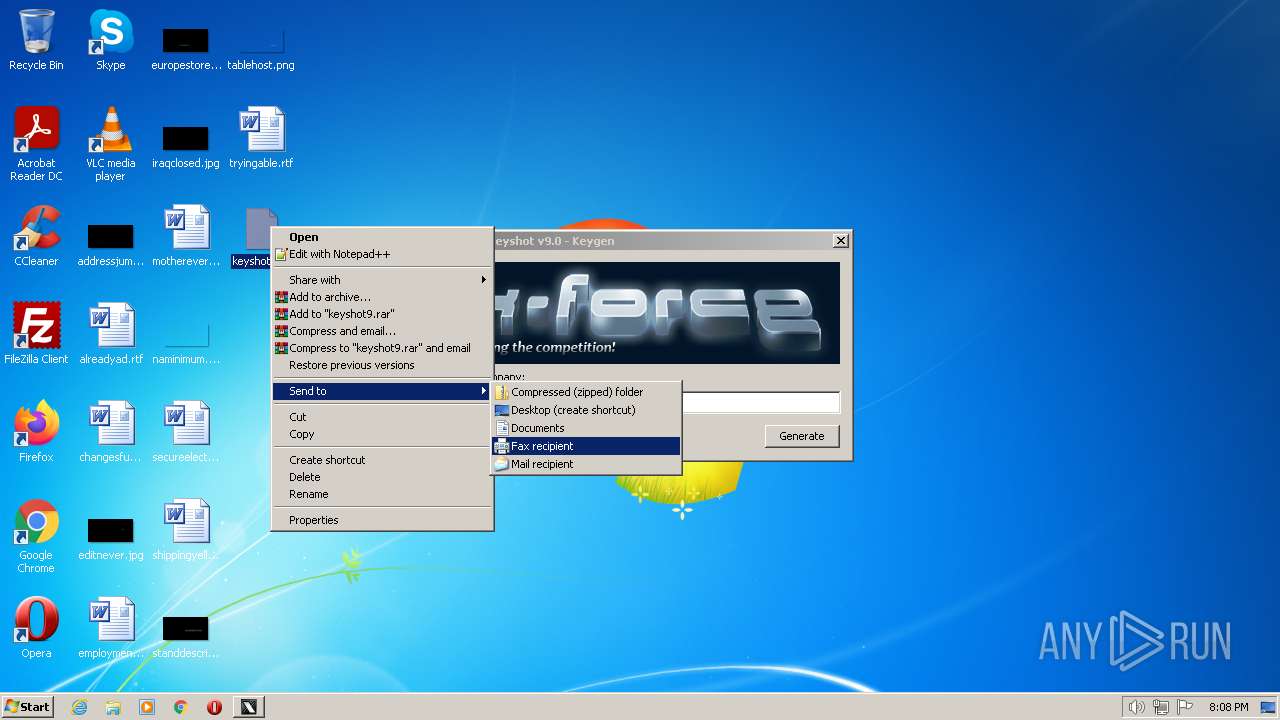Select the shippingyell... document icon
This screenshot has width=1280, height=720.
[186, 530]
